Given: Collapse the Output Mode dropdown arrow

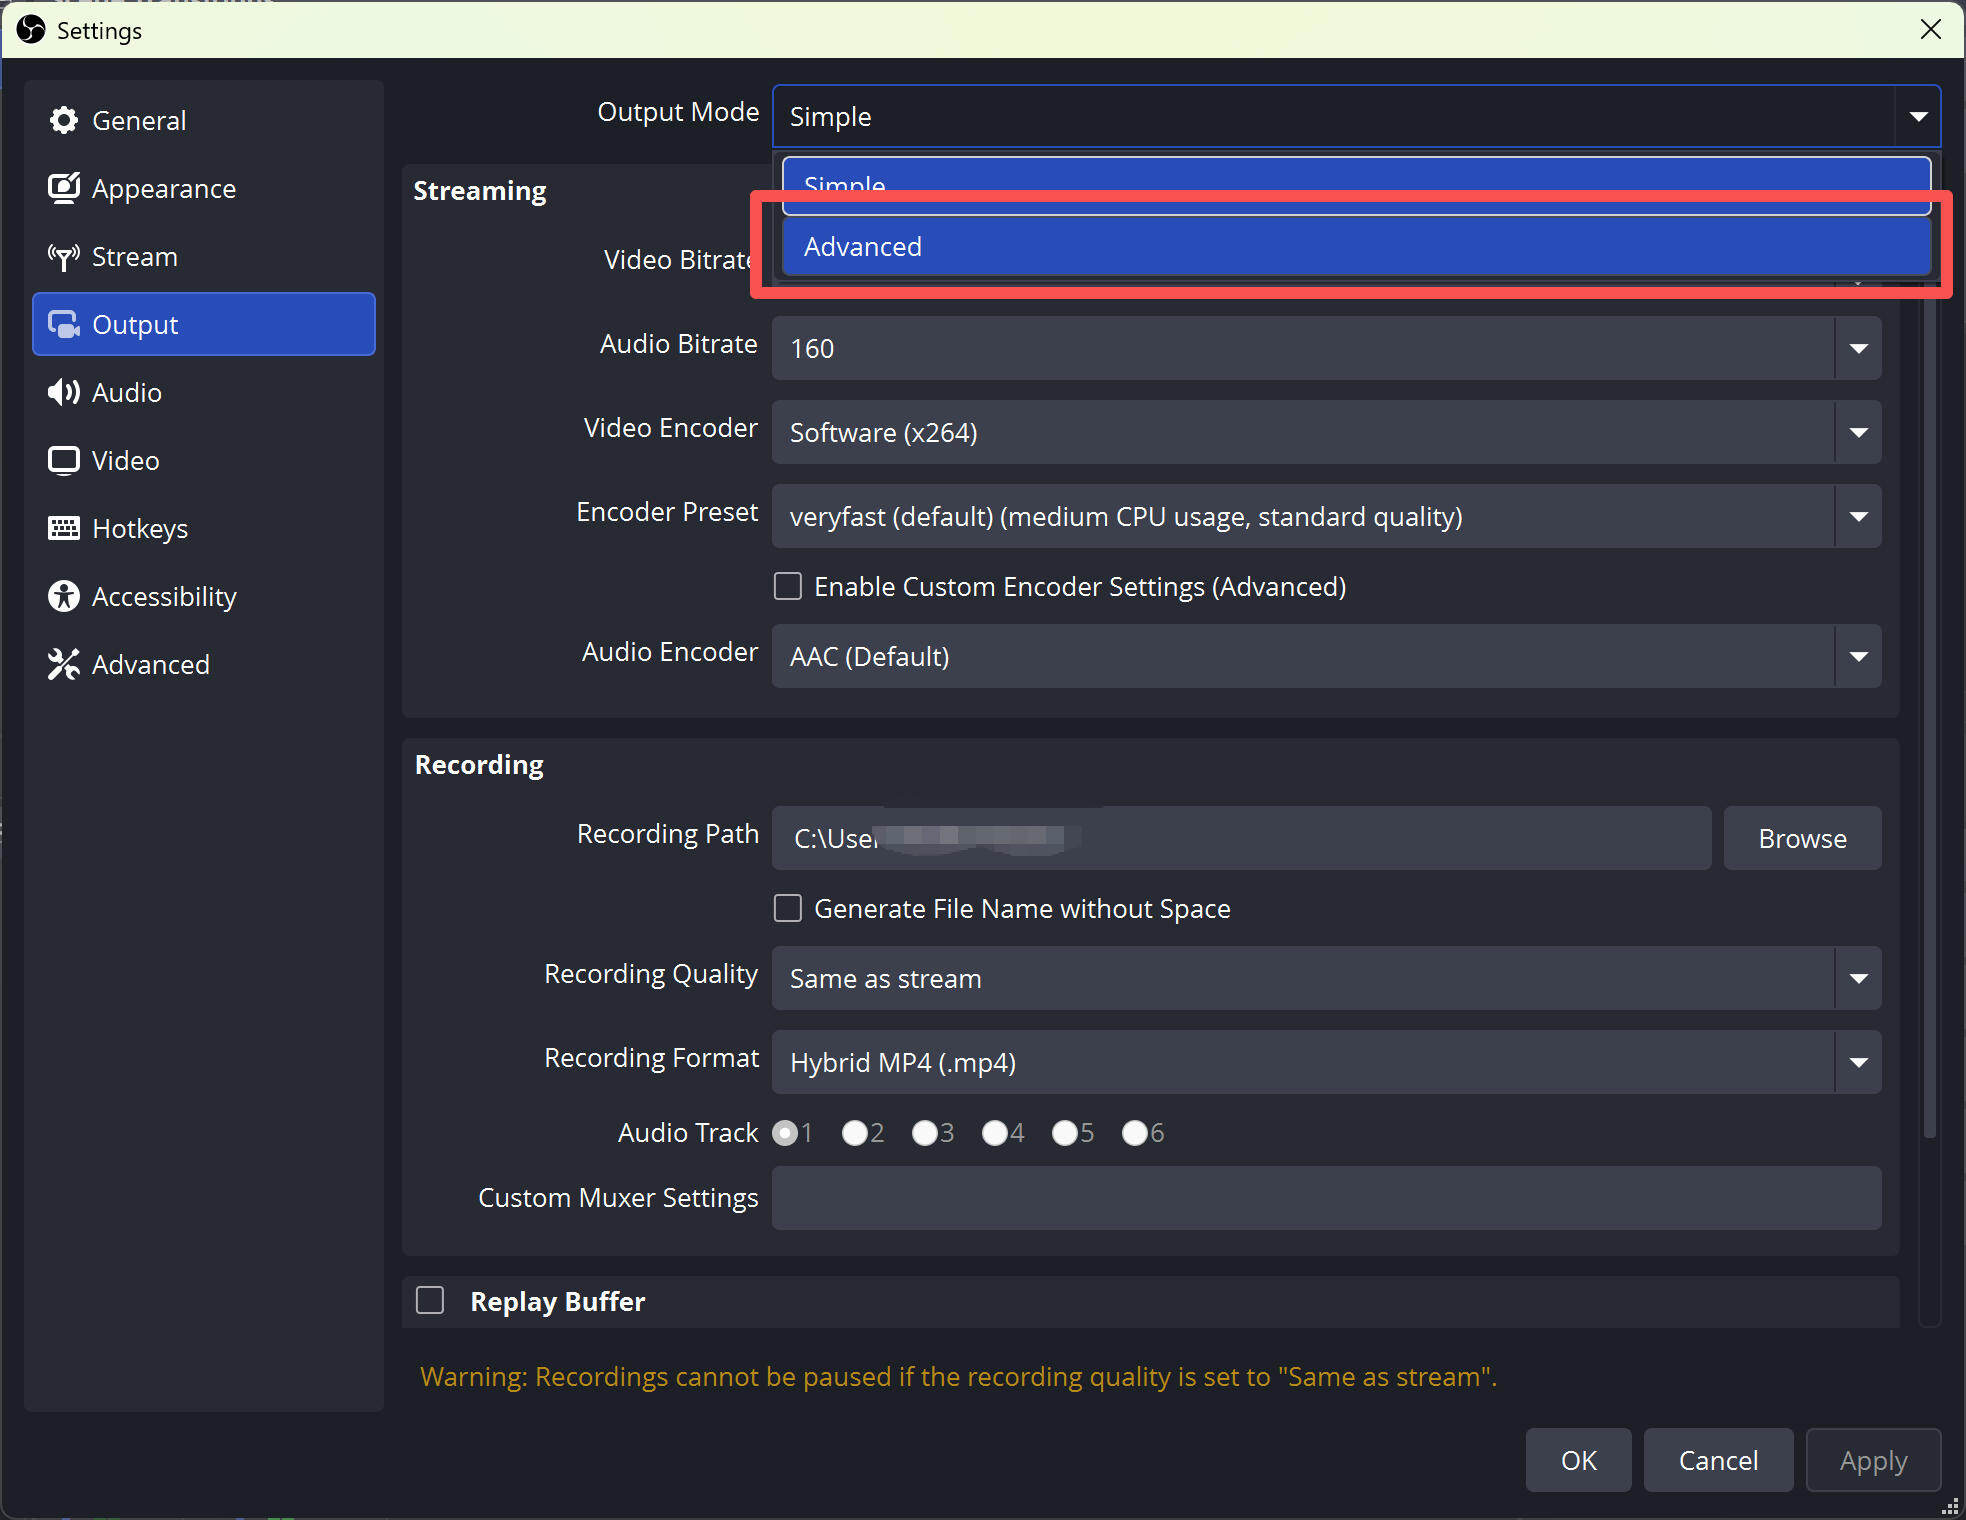Looking at the screenshot, I should click(1918, 116).
